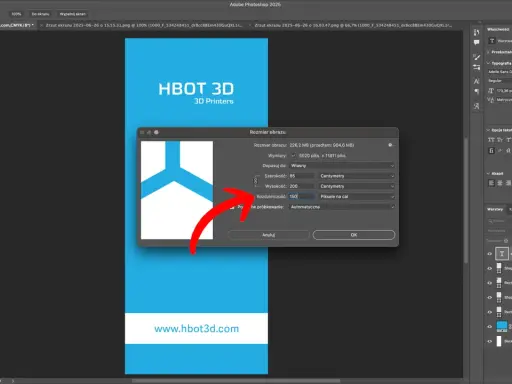The width and height of the screenshot is (512, 384).
Task: Hide the blue fill layer with its eye icon
Action: [x=489, y=327]
